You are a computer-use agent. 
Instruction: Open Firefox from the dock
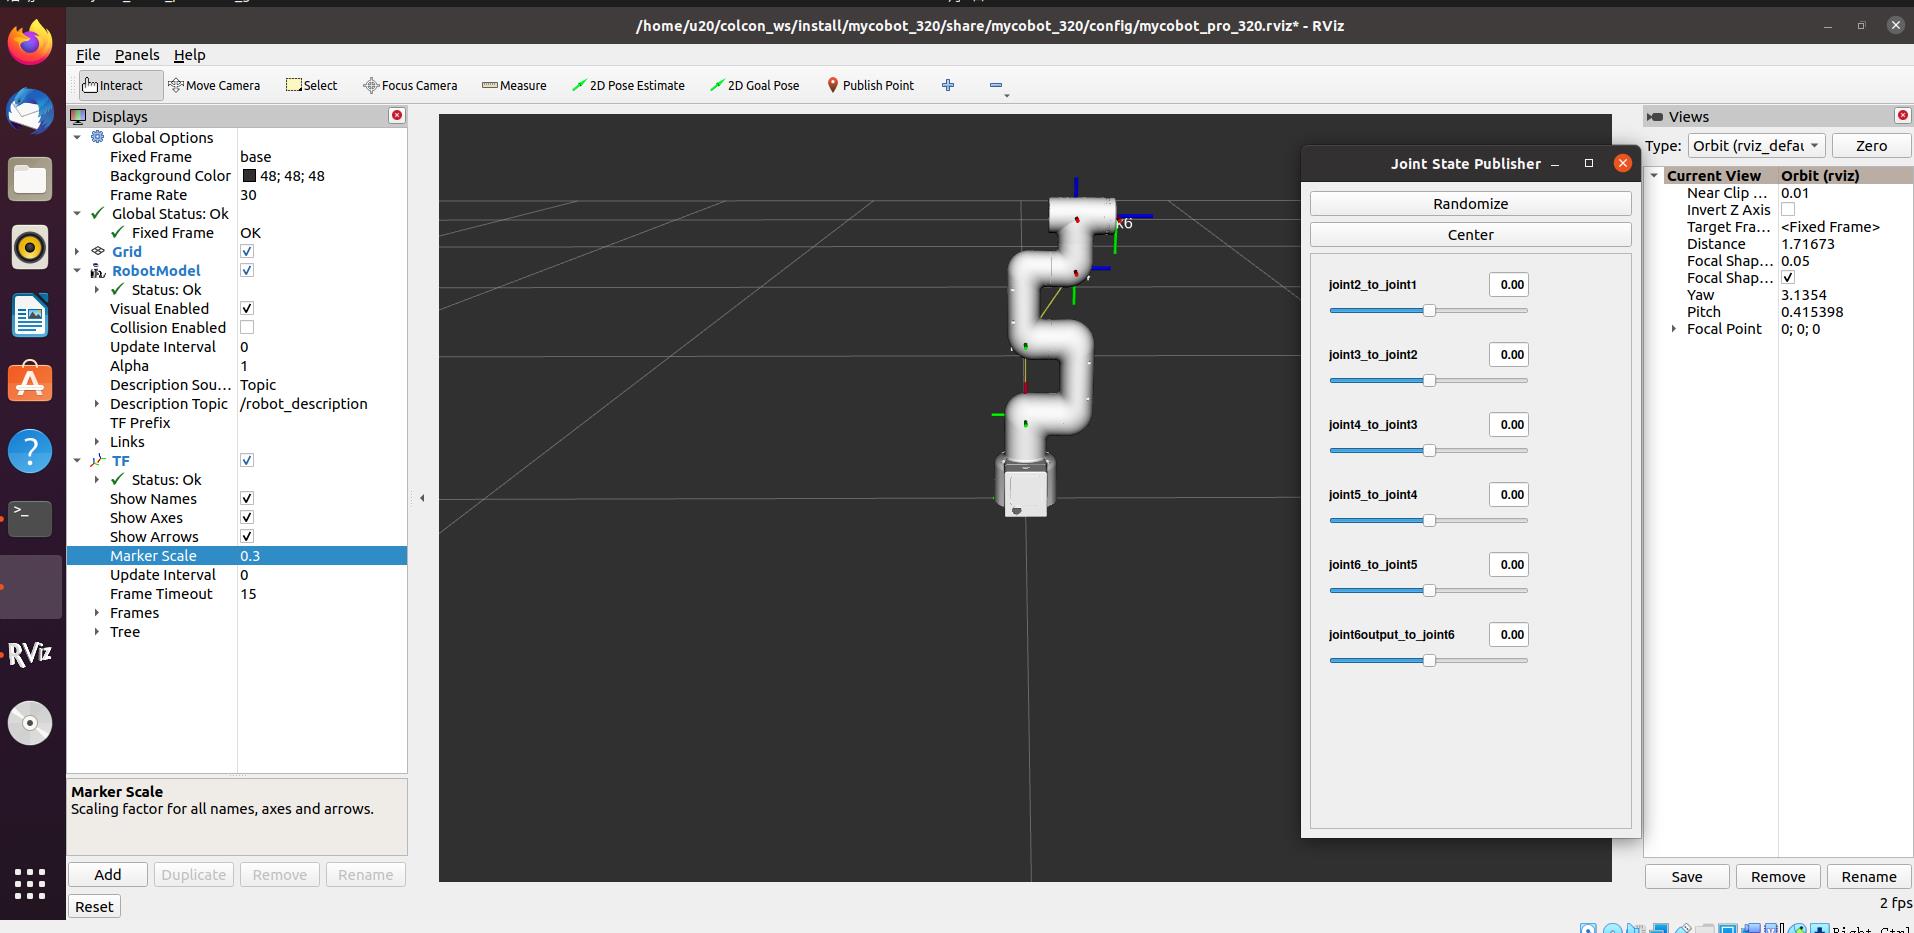tap(30, 43)
